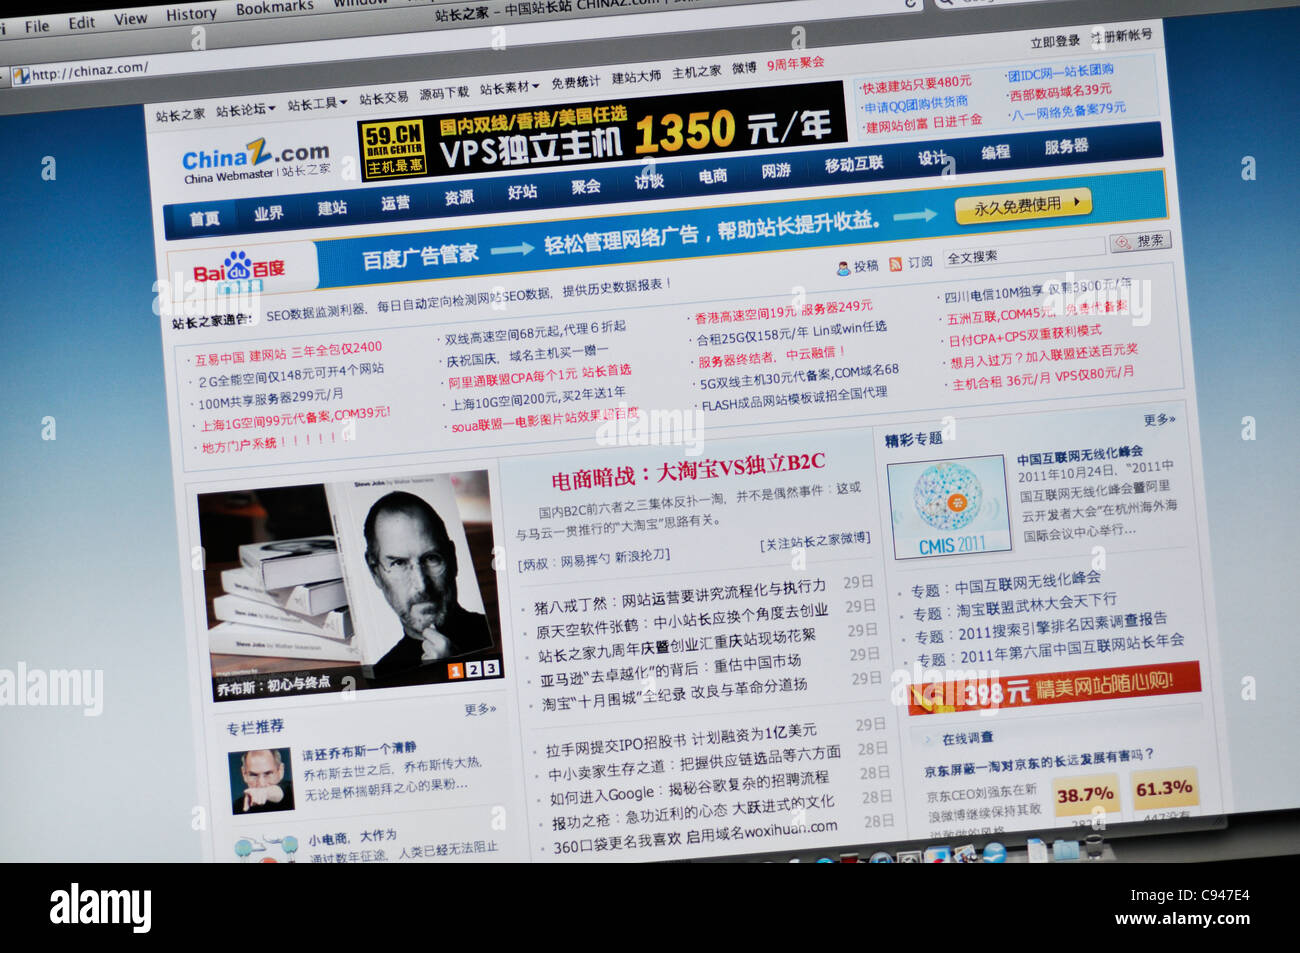Screen dimensions: 1300x953
Task: Select slide 2 on the Jobs slideshow
Action: pyautogui.click(x=473, y=670)
